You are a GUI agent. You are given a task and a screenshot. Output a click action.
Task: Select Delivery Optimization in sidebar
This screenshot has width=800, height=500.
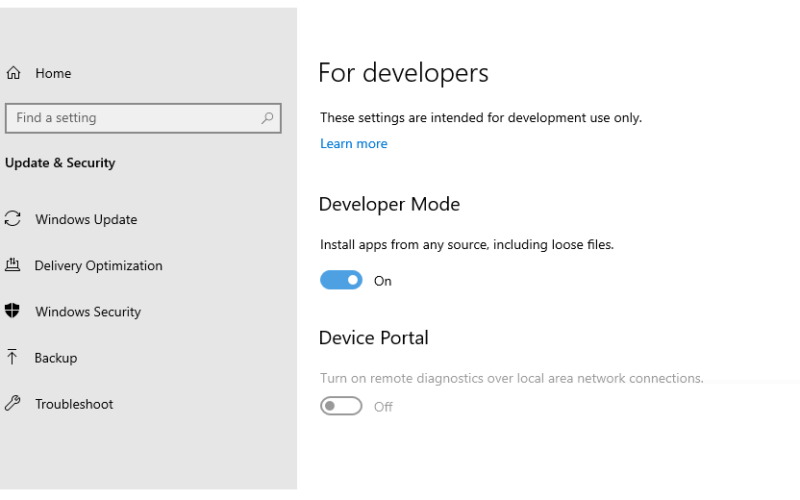(98, 266)
